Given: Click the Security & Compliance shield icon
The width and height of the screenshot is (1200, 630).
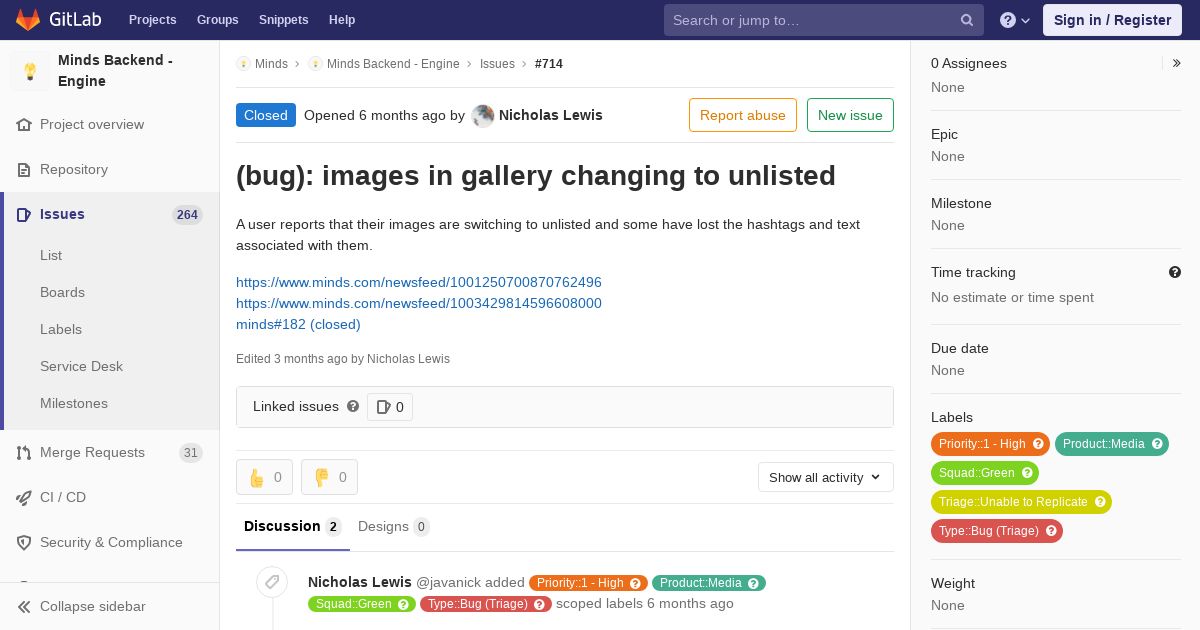Looking at the screenshot, I should (x=24, y=543).
